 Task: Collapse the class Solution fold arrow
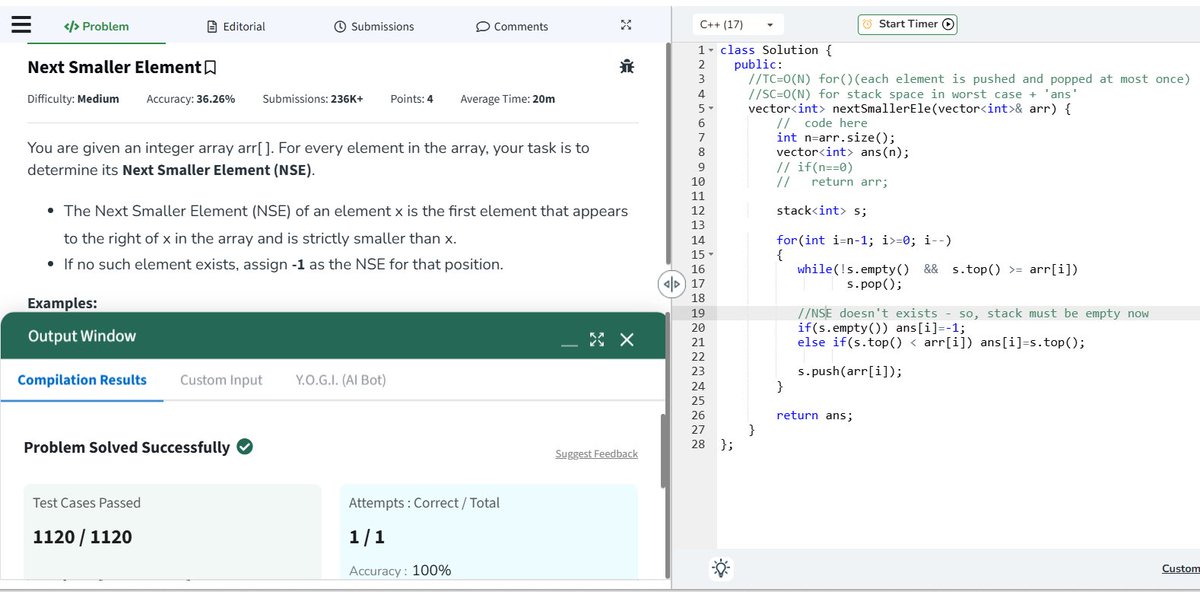pos(711,50)
